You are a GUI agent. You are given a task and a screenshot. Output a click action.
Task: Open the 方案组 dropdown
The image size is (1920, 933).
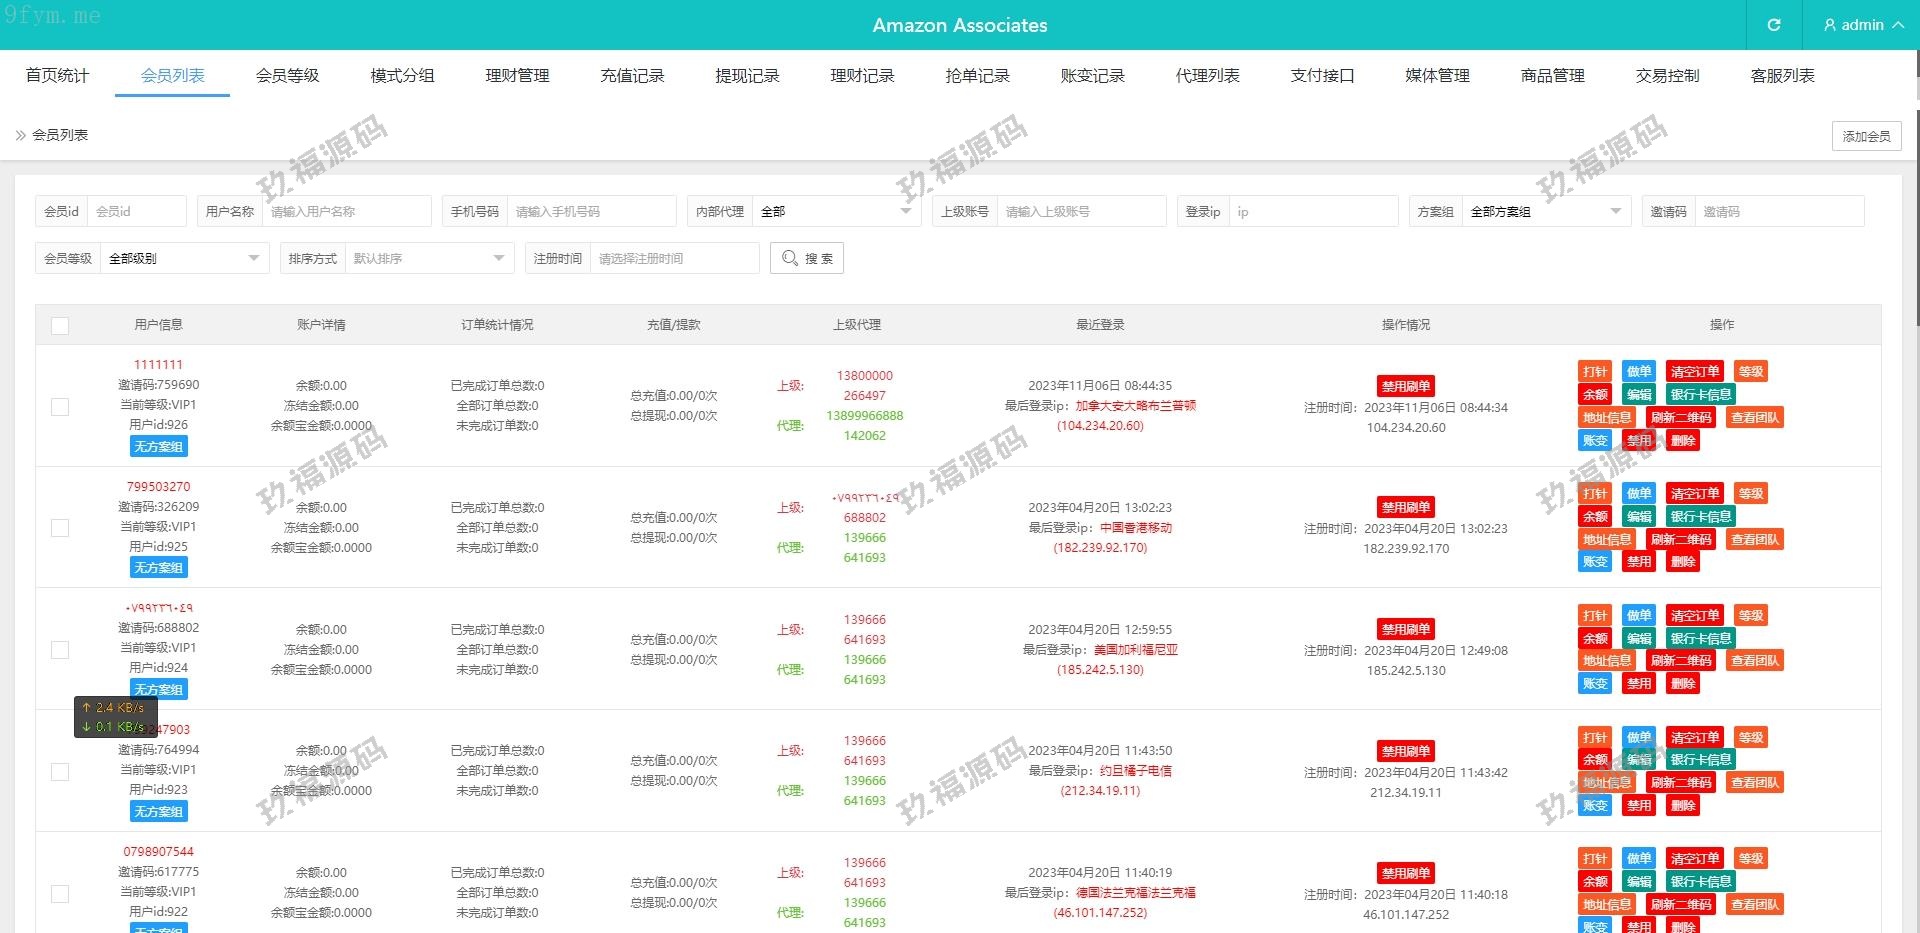[1545, 212]
